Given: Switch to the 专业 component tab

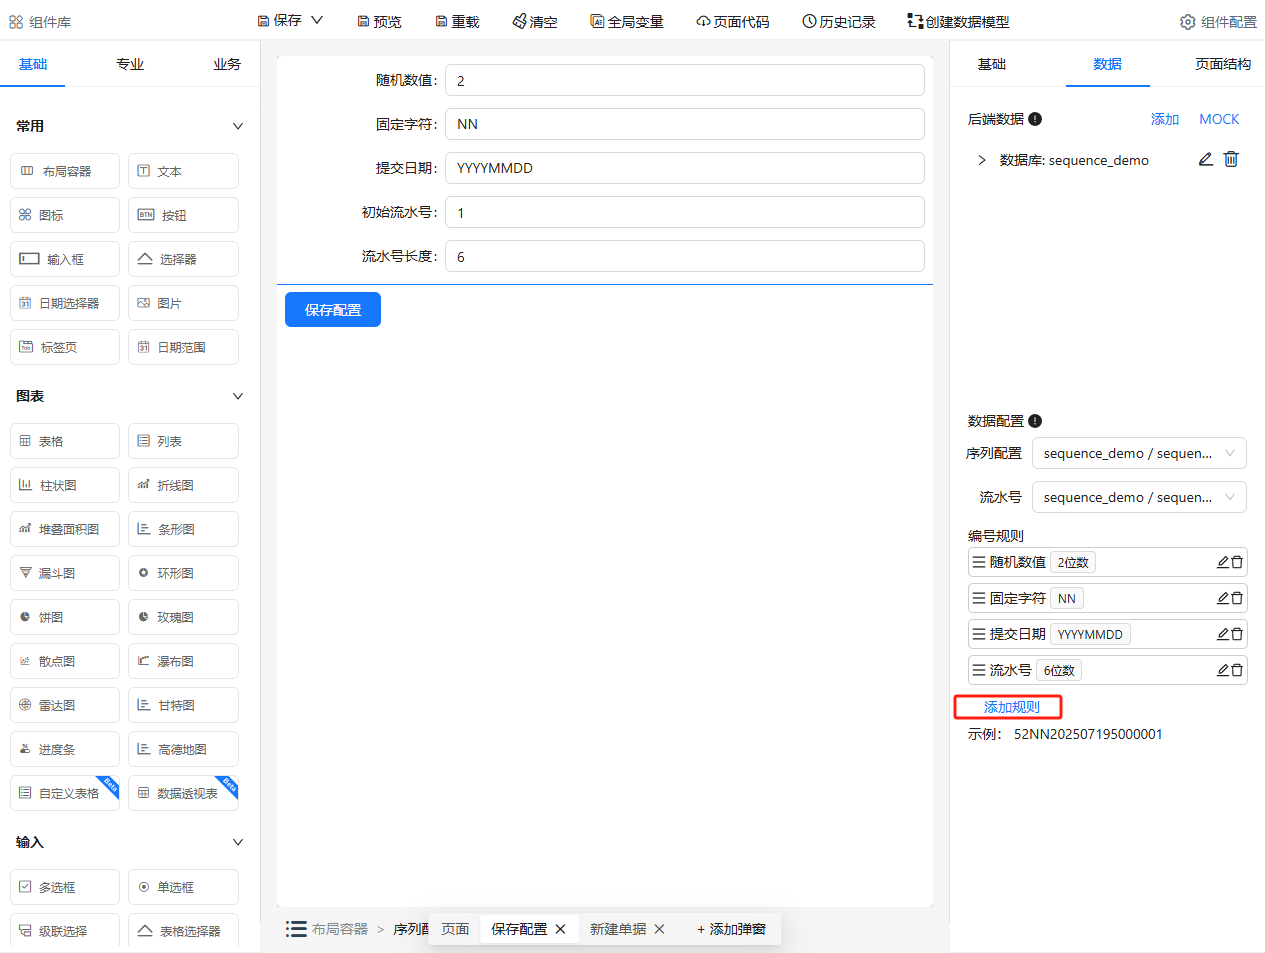Looking at the screenshot, I should pos(129,63).
